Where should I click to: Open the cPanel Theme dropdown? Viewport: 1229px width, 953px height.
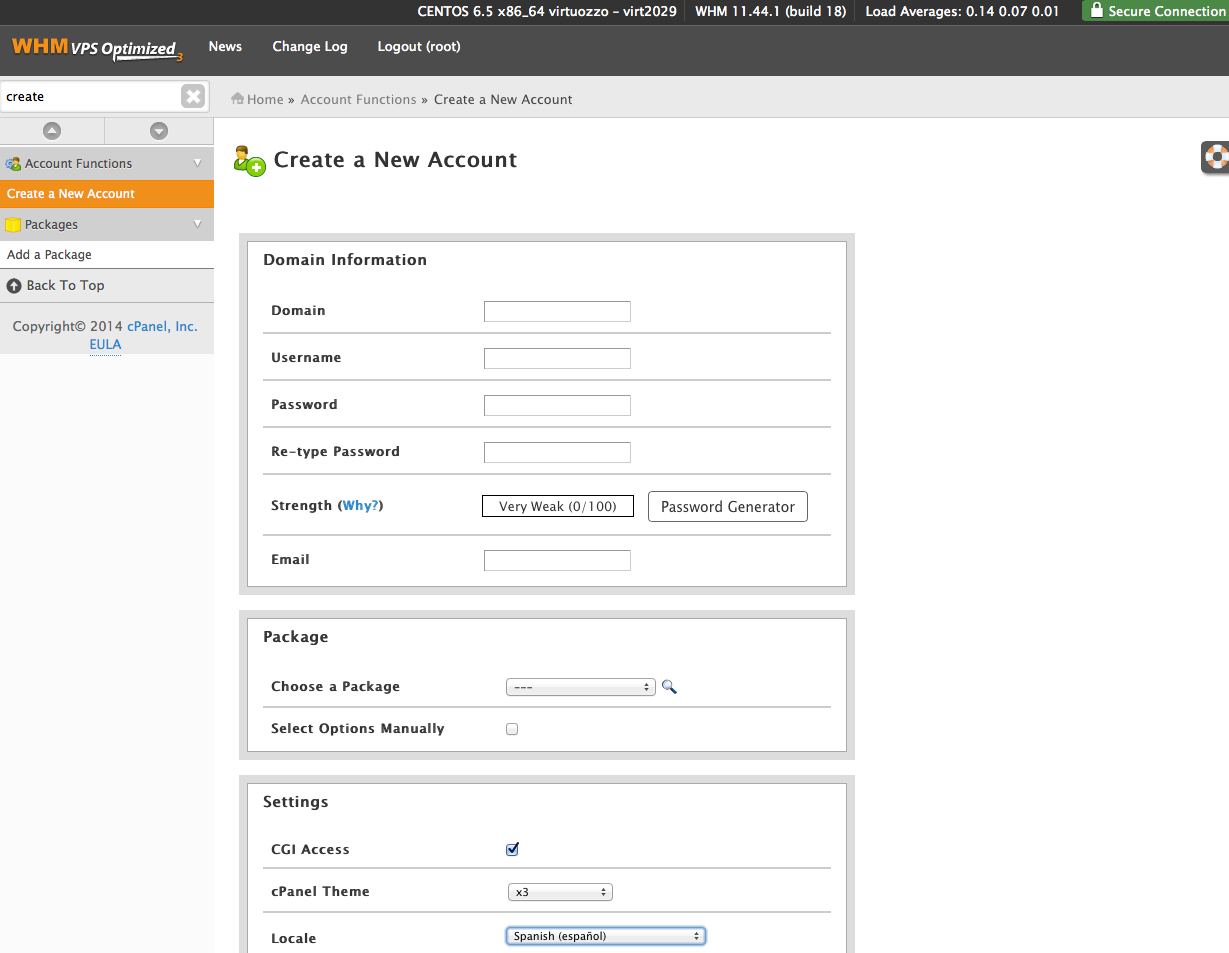click(x=560, y=892)
